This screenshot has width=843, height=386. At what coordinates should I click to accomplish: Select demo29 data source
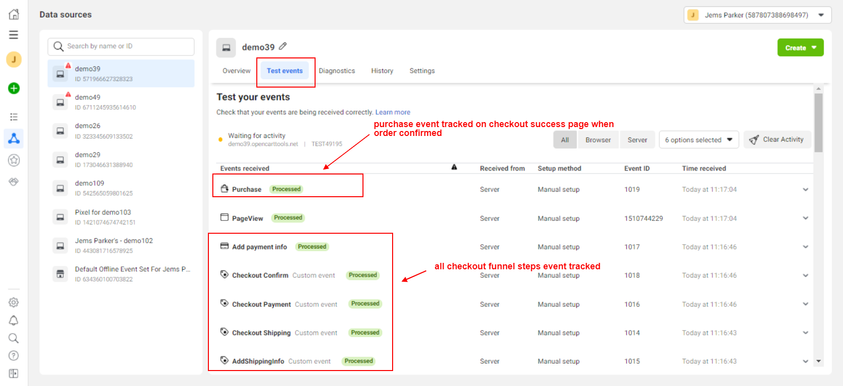click(121, 159)
